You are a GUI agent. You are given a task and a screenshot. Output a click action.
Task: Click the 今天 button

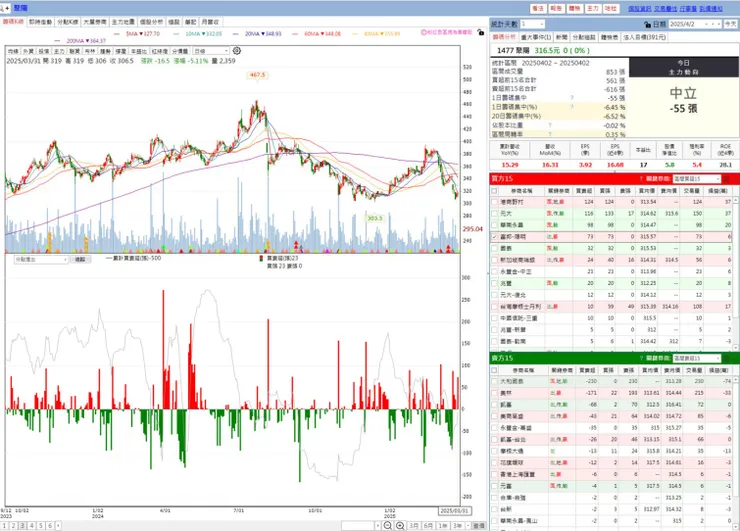pos(731,24)
